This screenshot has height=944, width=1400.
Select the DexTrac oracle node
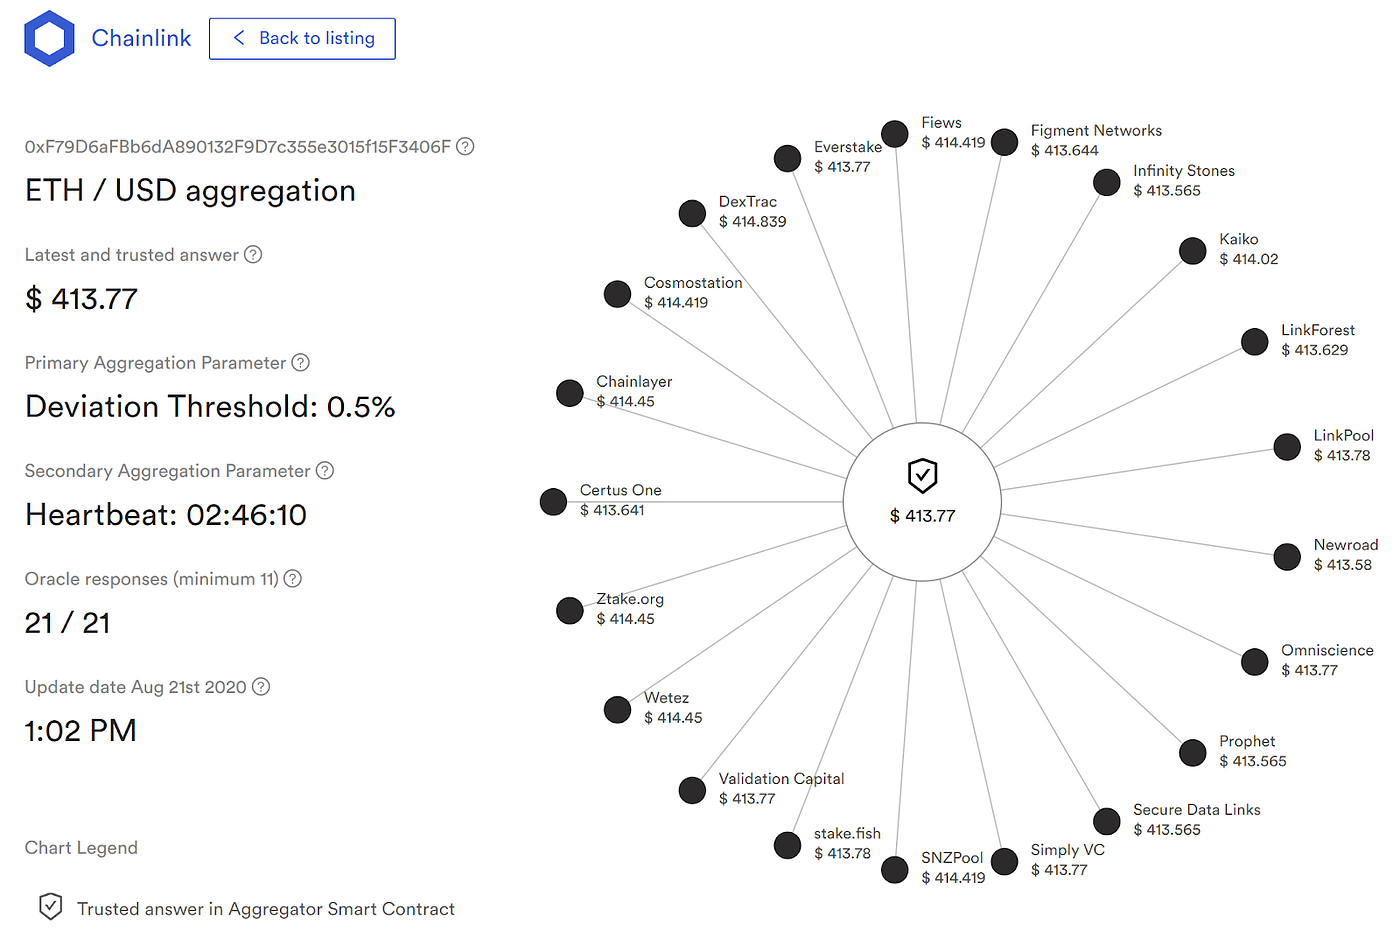point(692,213)
